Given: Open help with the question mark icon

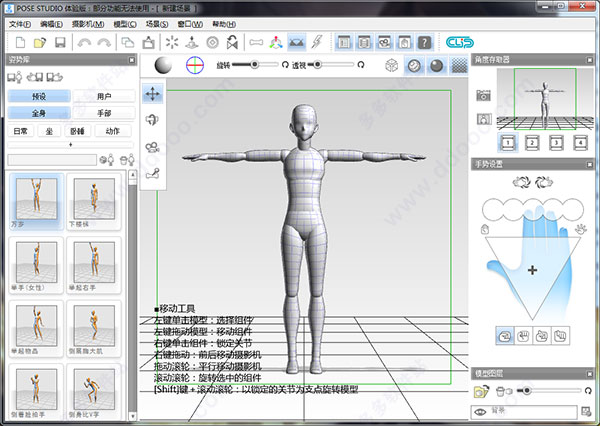Looking at the screenshot, I should click(x=424, y=42).
